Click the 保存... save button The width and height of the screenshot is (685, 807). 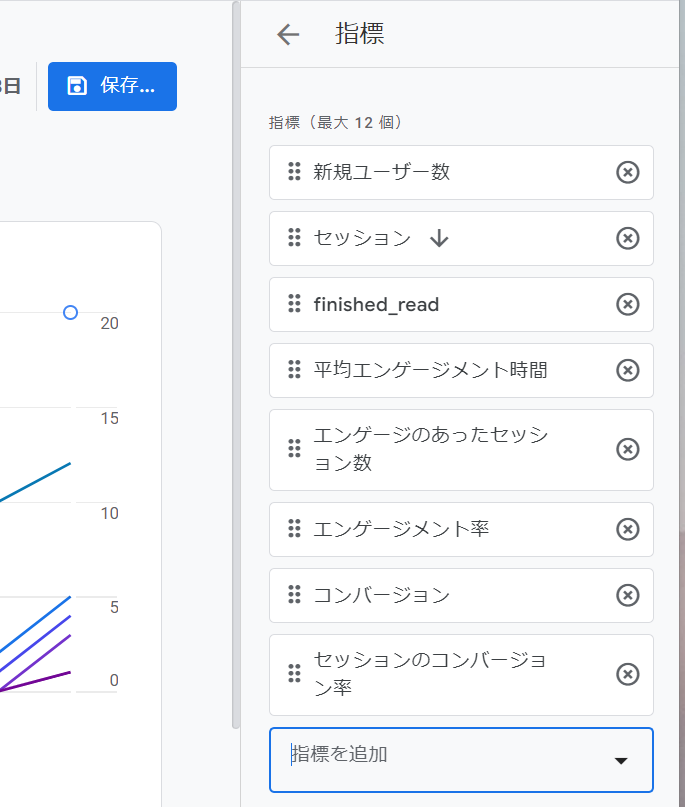click(x=112, y=86)
